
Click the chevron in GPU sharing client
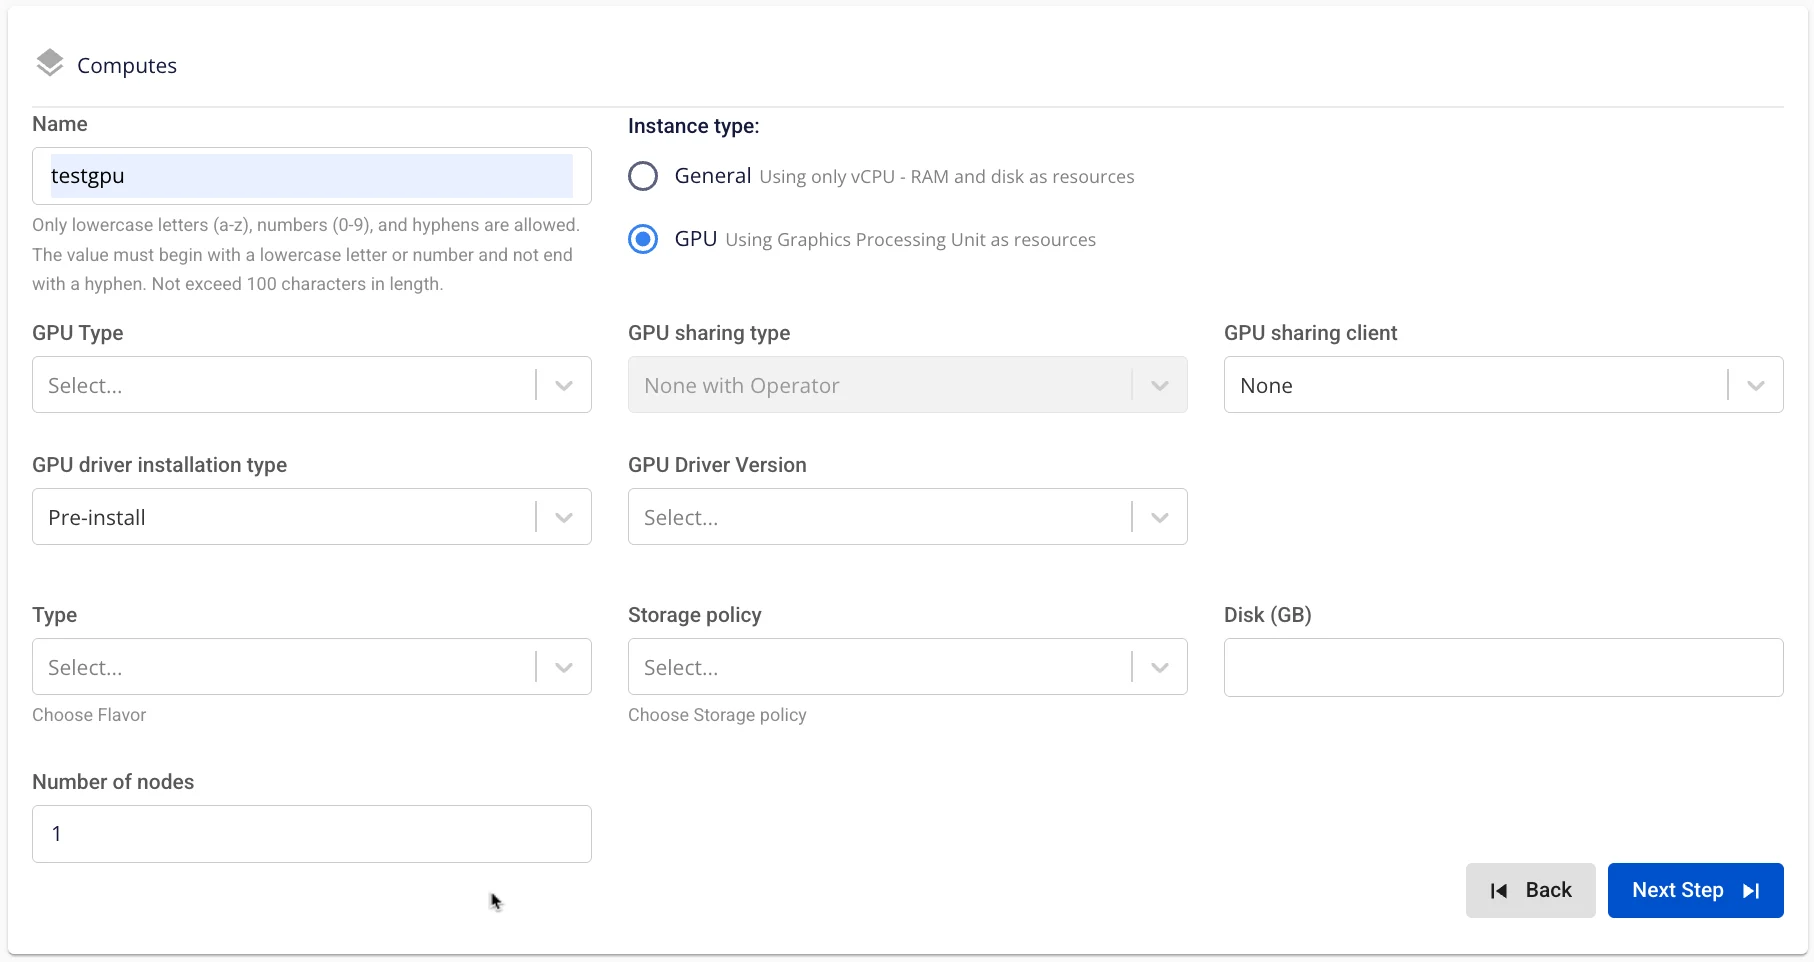point(1756,385)
